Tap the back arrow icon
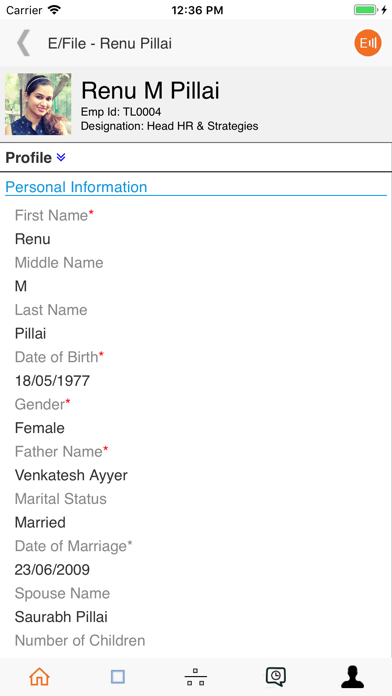The image size is (392, 696). (x=24, y=43)
